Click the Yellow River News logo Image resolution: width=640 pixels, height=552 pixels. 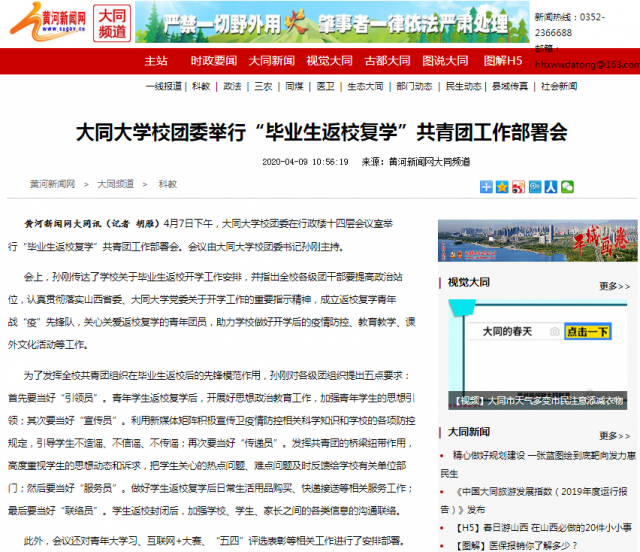[x=48, y=22]
